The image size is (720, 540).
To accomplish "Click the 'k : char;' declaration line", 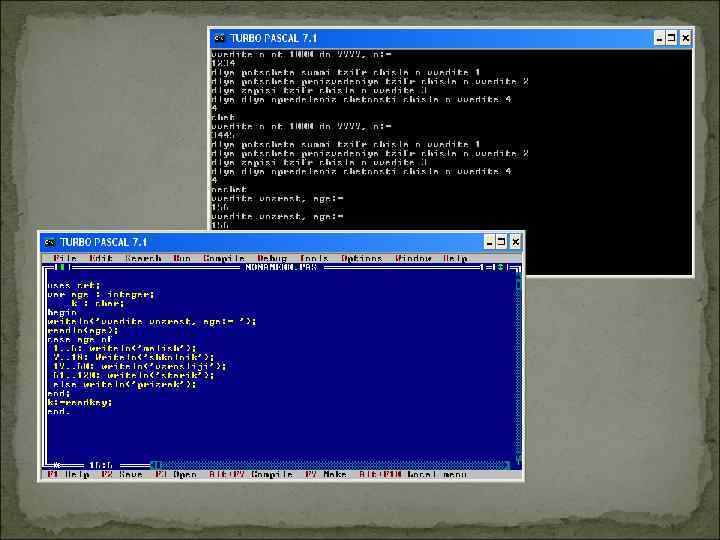I will (x=97, y=304).
